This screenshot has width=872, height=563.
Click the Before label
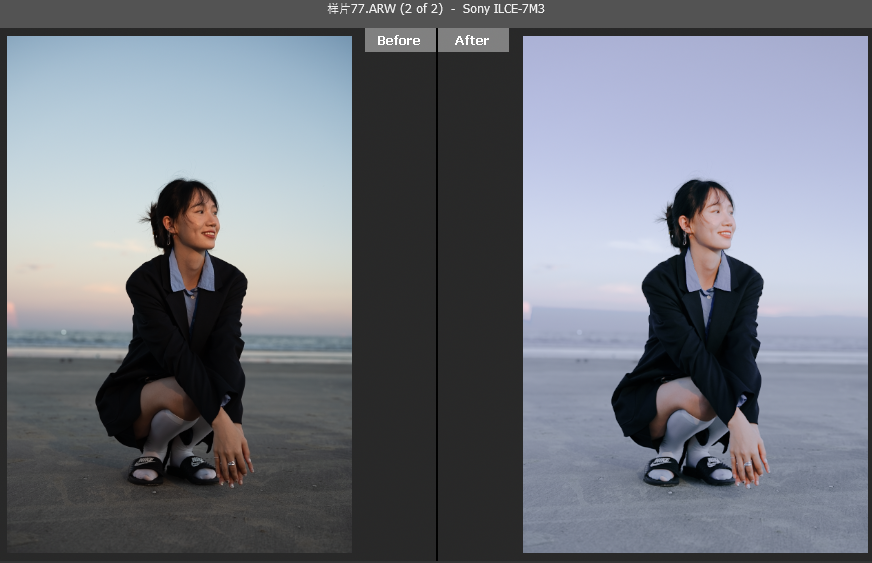tap(399, 40)
